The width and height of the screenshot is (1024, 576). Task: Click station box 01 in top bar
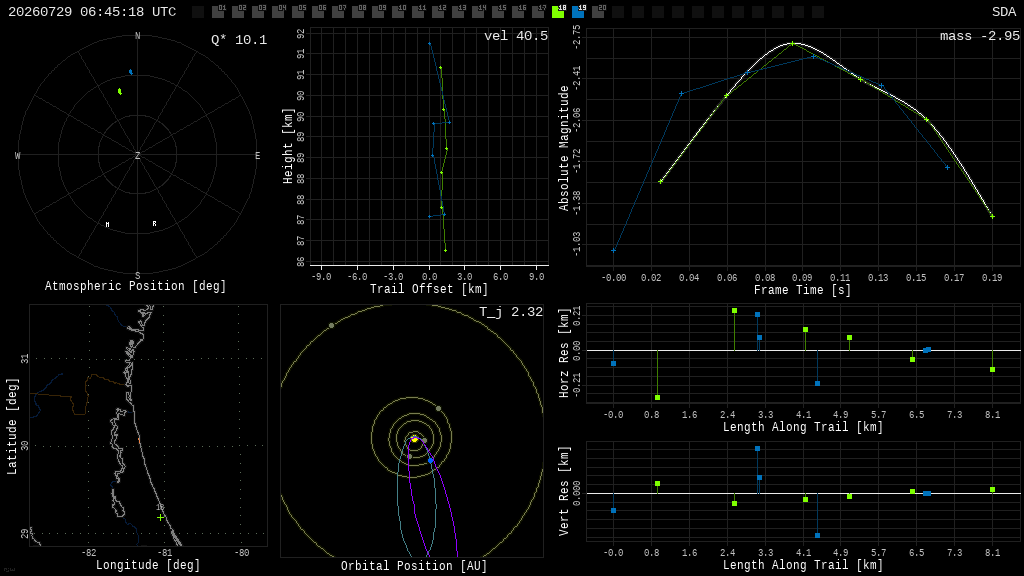(217, 12)
